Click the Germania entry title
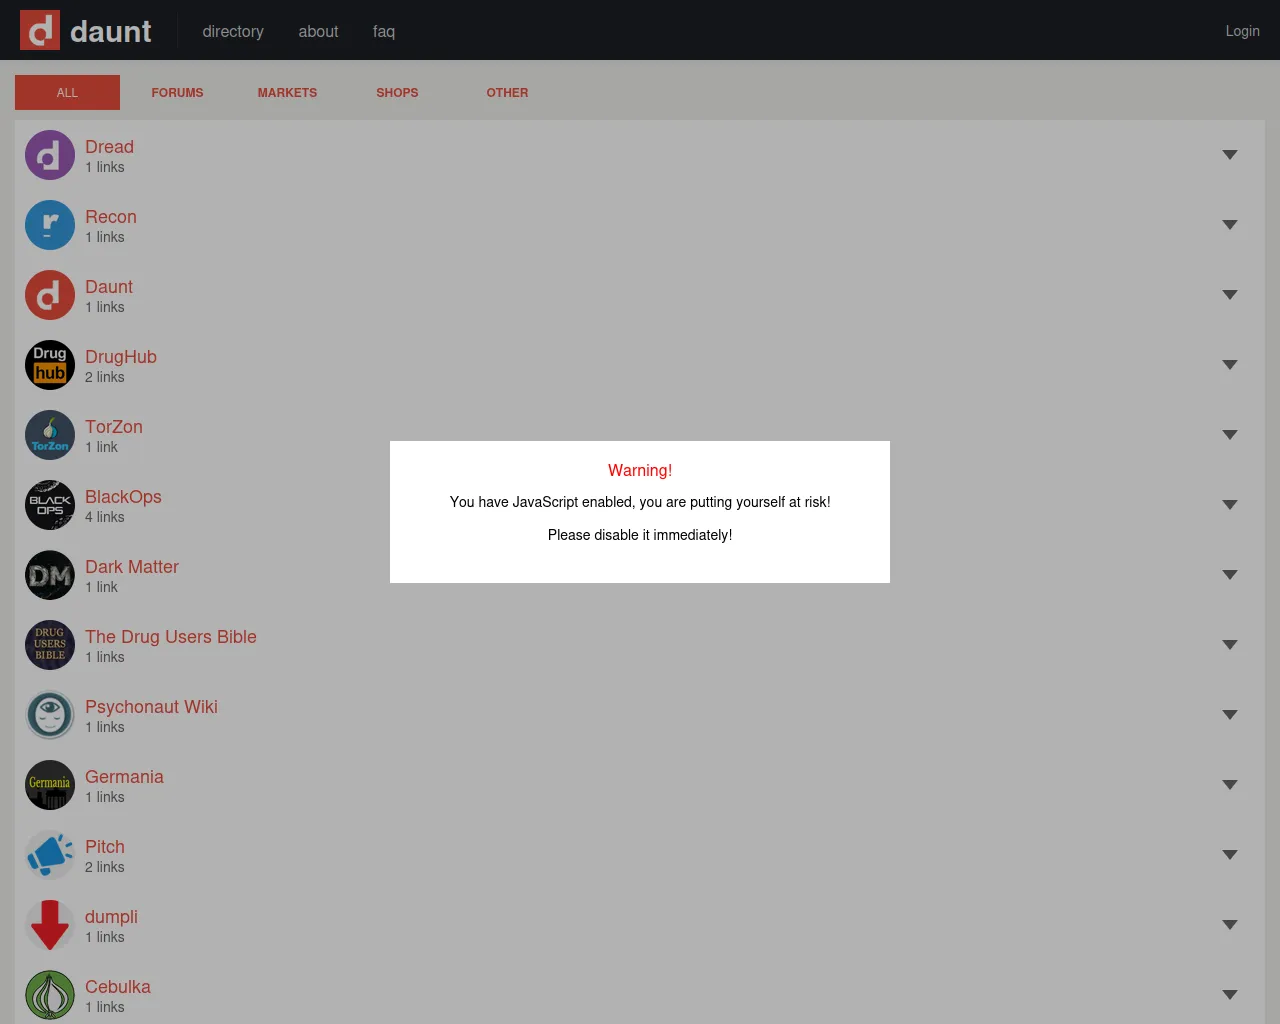 124,777
